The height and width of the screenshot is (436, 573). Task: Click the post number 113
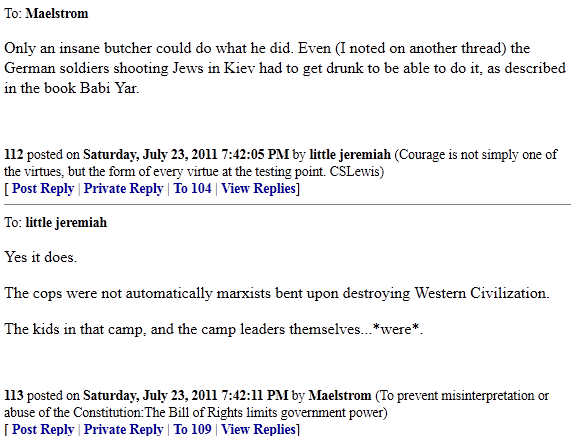pyautogui.click(x=14, y=395)
